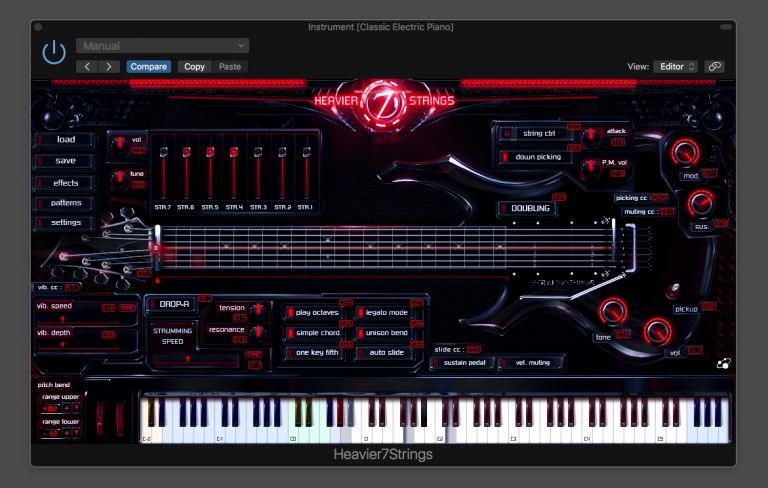Go to next preset arrow
The width and height of the screenshot is (768, 488).
coord(109,66)
